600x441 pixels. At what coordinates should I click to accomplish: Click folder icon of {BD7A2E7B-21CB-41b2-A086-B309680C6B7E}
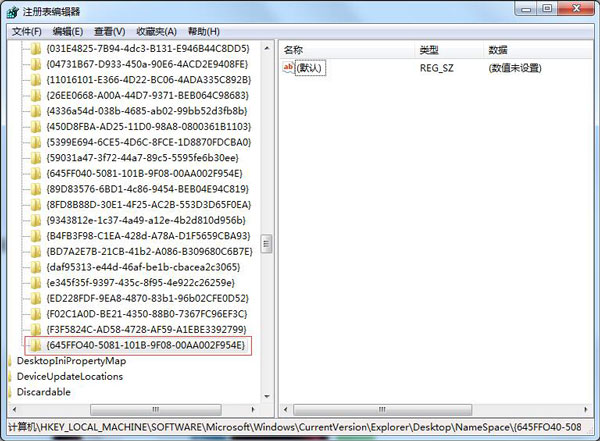click(x=36, y=252)
